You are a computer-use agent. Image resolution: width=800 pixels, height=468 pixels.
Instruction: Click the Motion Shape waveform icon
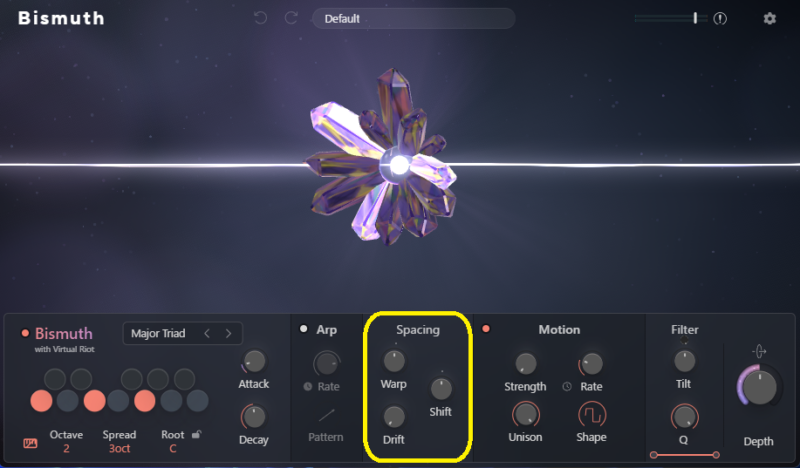pyautogui.click(x=592, y=415)
